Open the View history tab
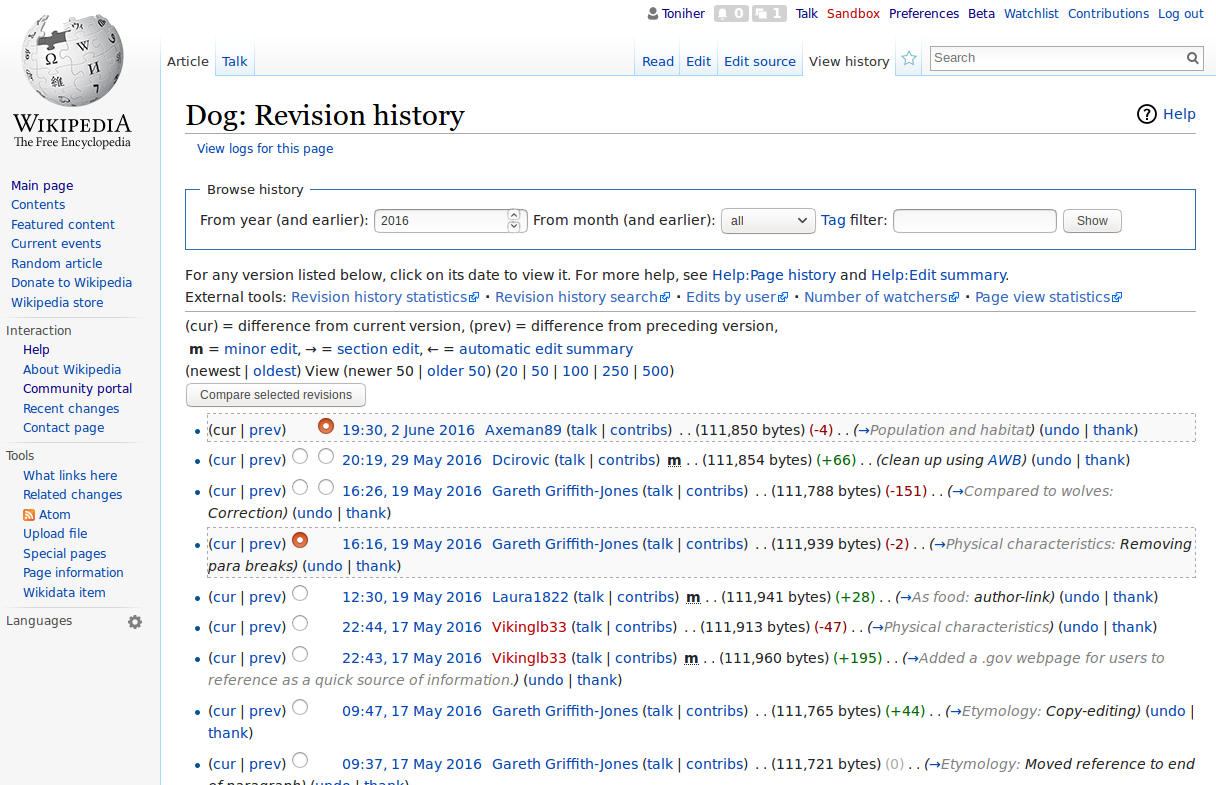This screenshot has height=785, width=1216. 849,61
